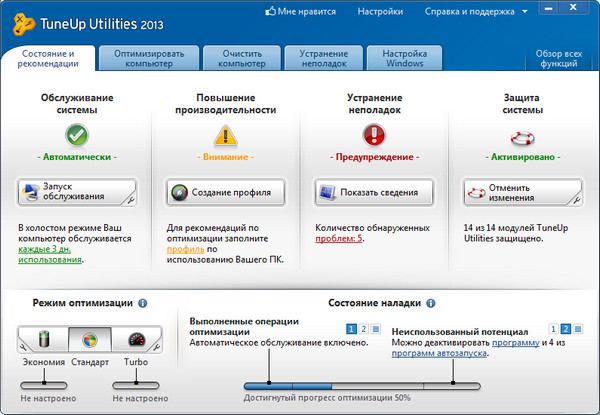This screenshot has height=415, width=600.
Task: Switch to Экономия optimization mode
Action: (x=43, y=341)
